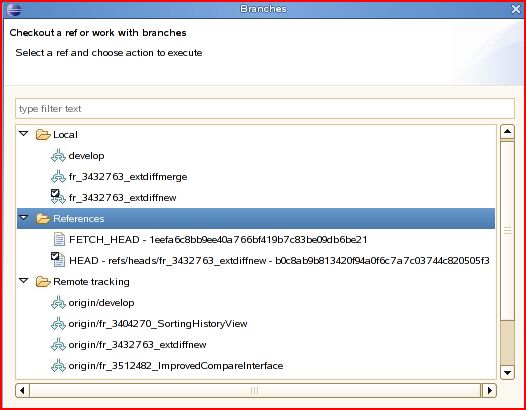
Task: Click the type filter text field
Action: (265, 109)
